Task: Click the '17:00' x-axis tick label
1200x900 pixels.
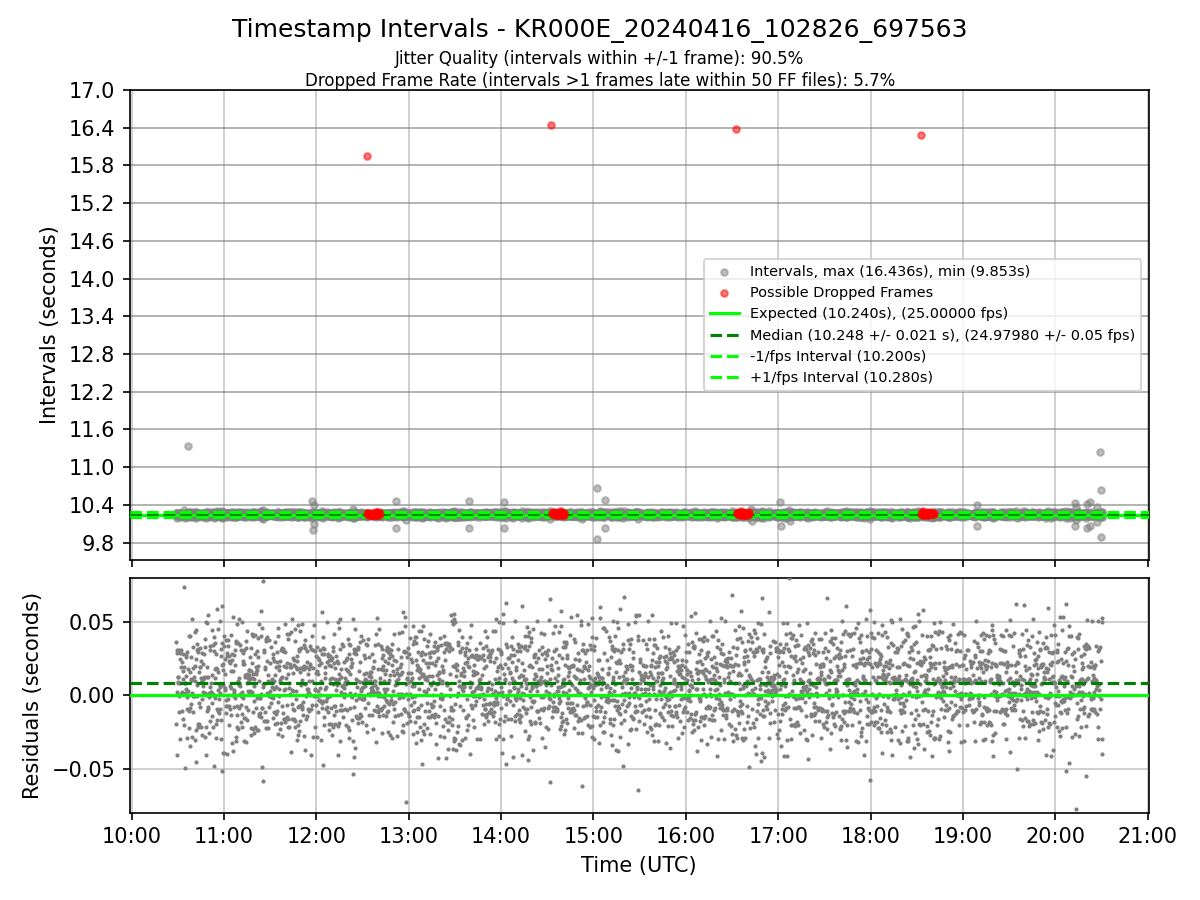Action: coord(778,837)
